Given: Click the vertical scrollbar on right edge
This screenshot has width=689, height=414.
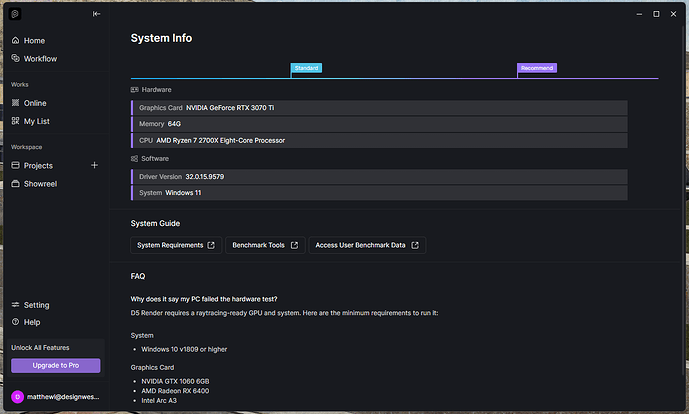Looking at the screenshot, I should 684,198.
